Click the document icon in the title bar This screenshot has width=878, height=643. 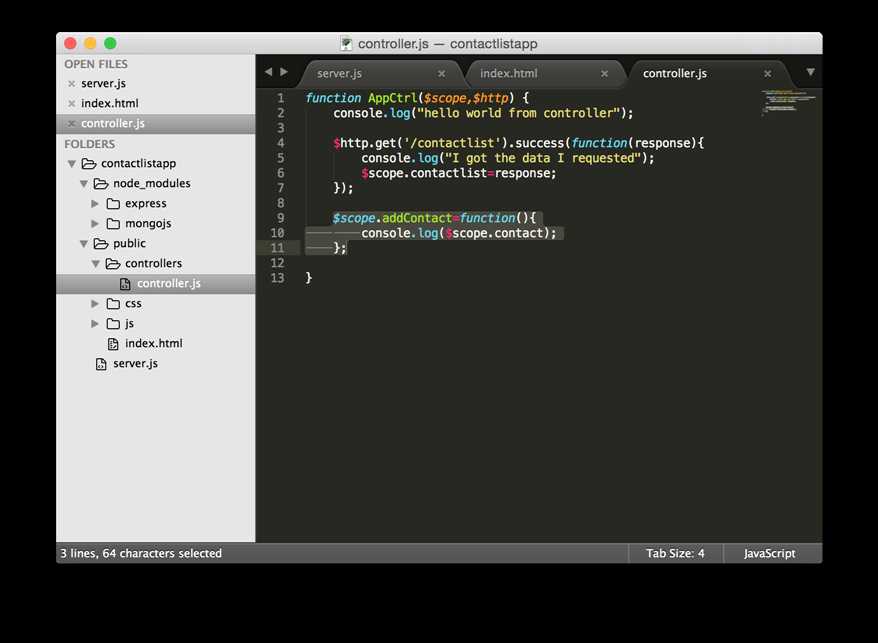pyautogui.click(x=346, y=43)
